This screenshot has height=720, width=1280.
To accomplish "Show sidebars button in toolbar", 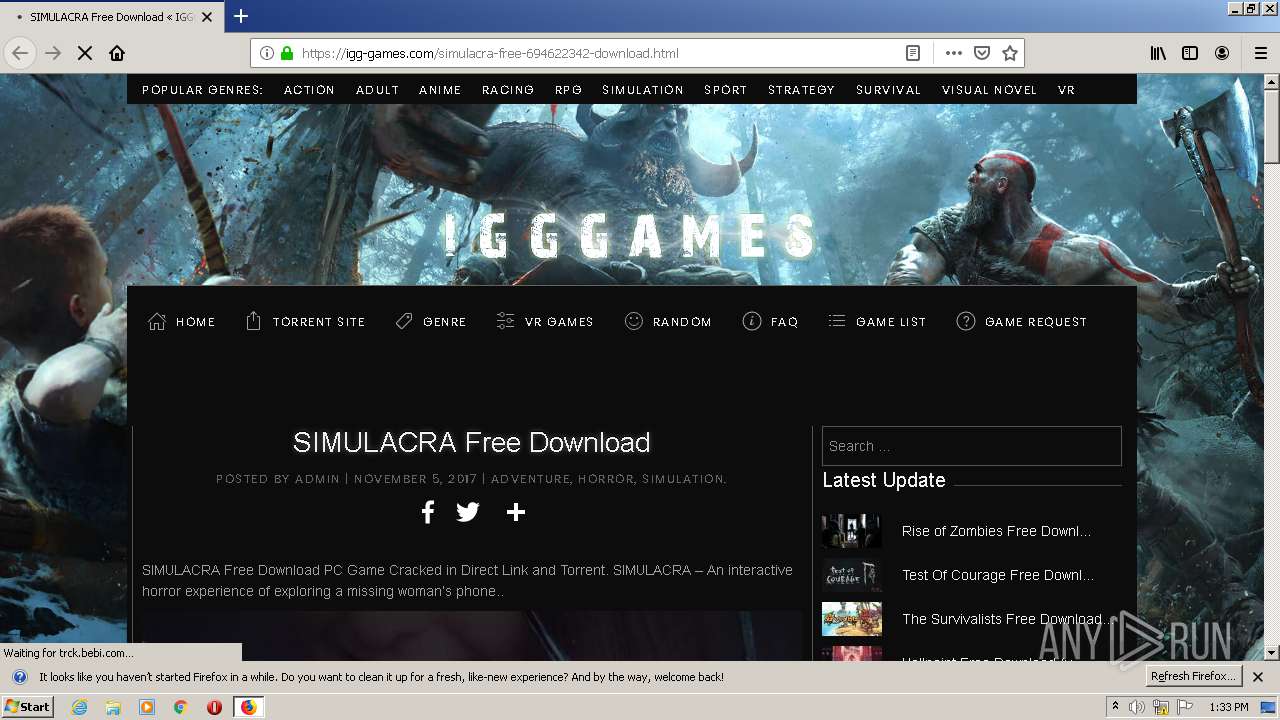I will pos(1190,53).
